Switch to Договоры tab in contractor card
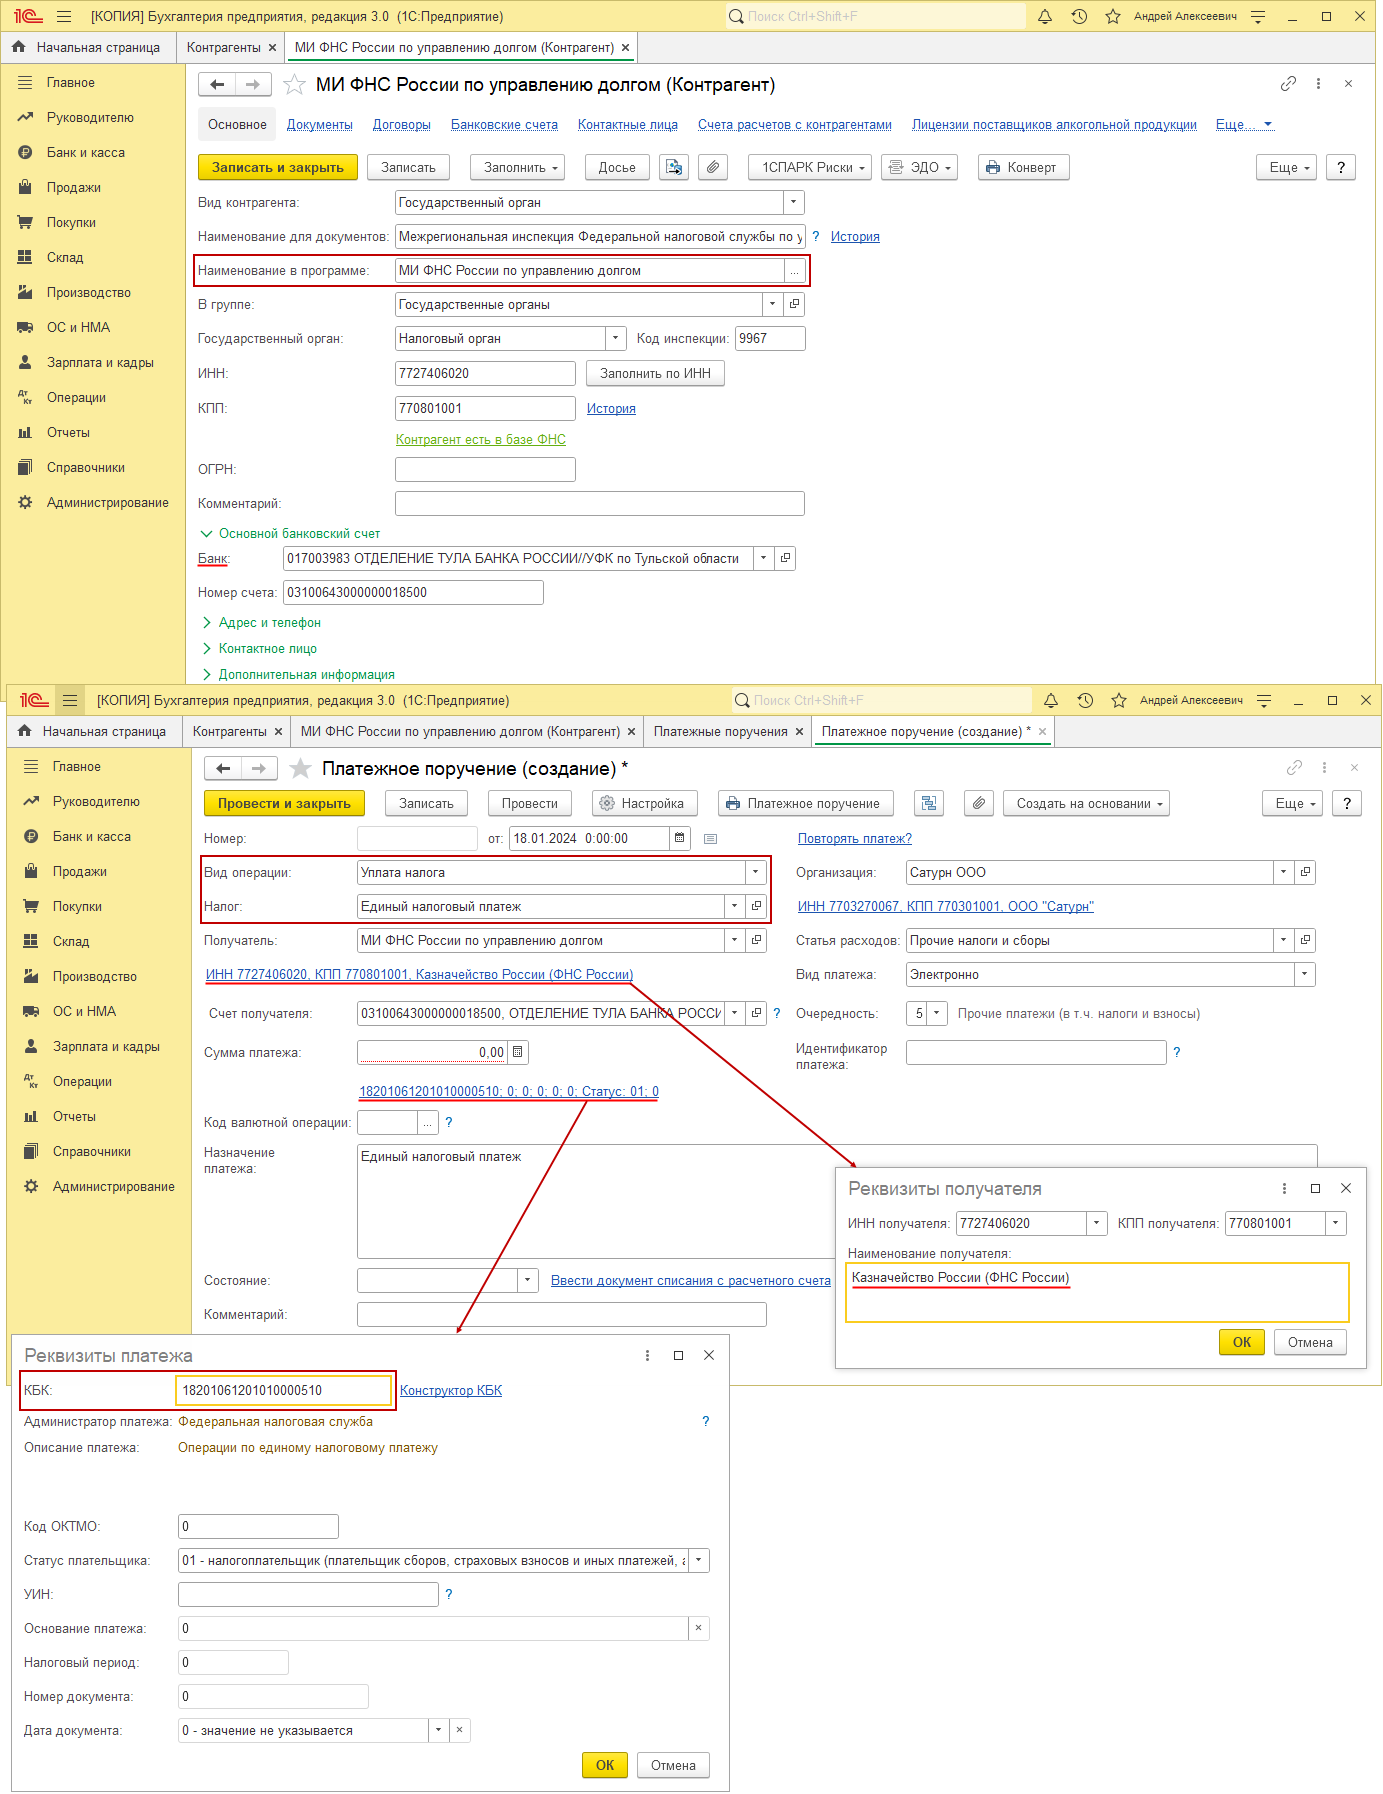Image resolution: width=1383 pixels, height=1794 pixels. (x=402, y=125)
